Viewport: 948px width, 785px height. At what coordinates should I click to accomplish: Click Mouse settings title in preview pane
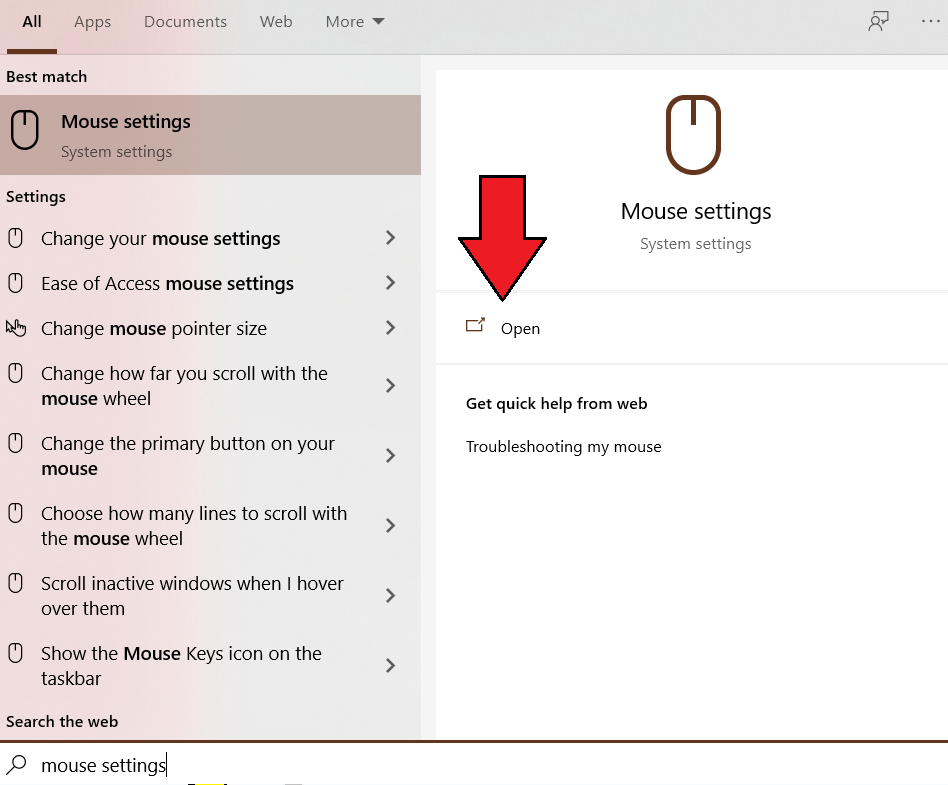696,211
